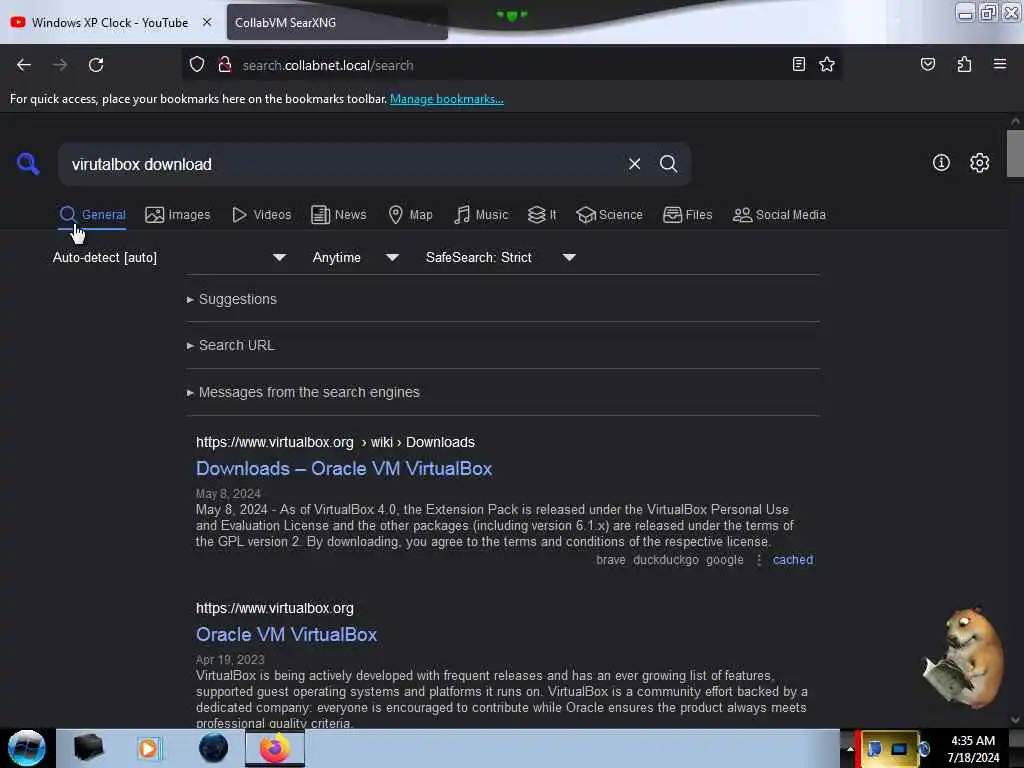Click the reading hamster mascot

pyautogui.click(x=963, y=658)
